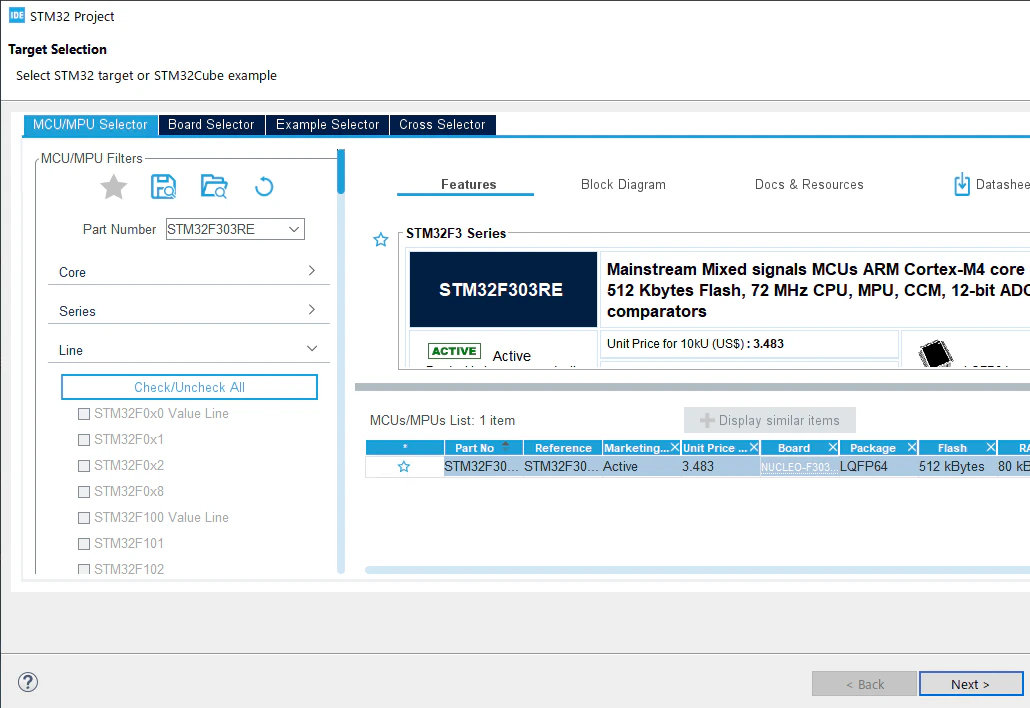Viewport: 1030px width, 708px height.
Task: Click the Reference column header
Action: pos(563,448)
